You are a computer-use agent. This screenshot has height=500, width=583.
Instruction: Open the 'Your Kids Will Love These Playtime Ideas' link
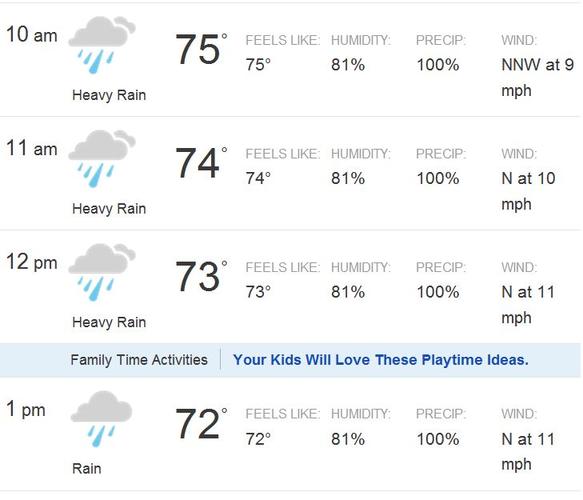[x=380, y=360]
